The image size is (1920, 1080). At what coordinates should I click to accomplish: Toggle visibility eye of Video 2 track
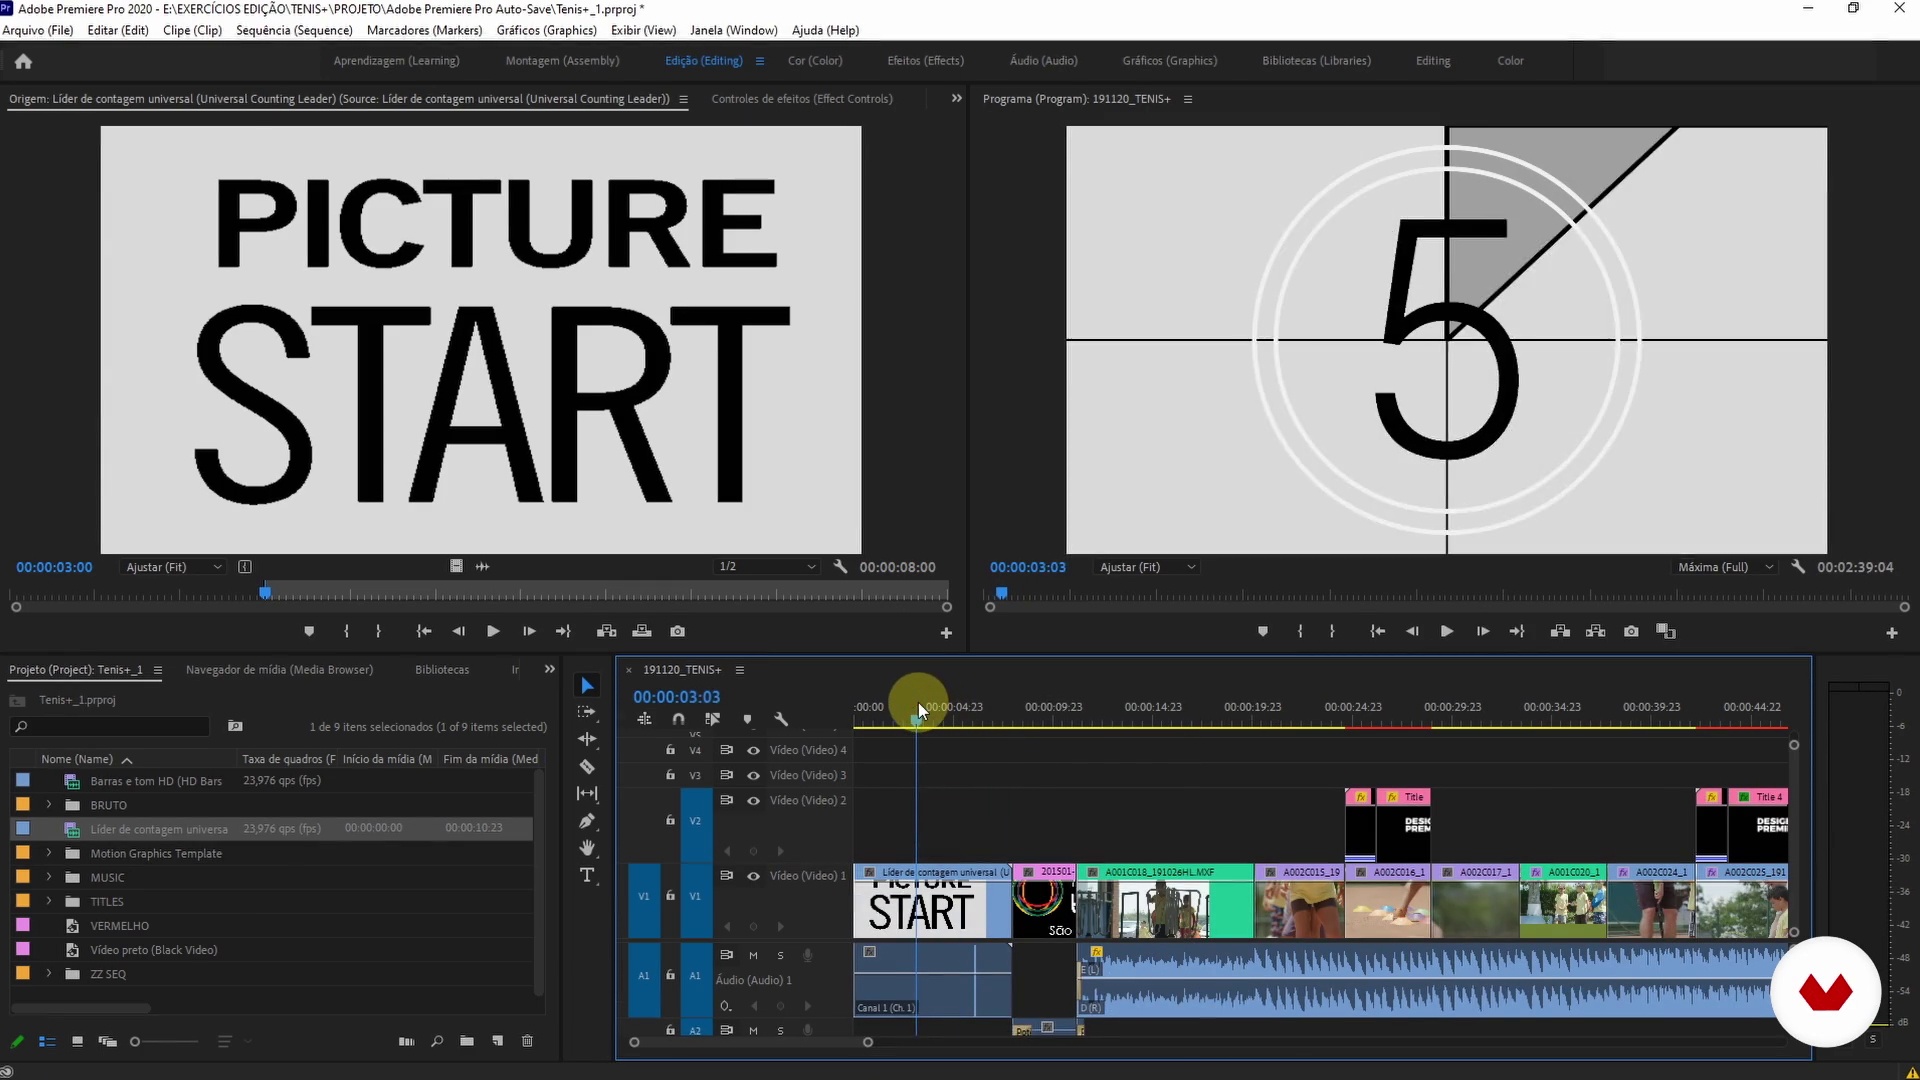point(753,800)
